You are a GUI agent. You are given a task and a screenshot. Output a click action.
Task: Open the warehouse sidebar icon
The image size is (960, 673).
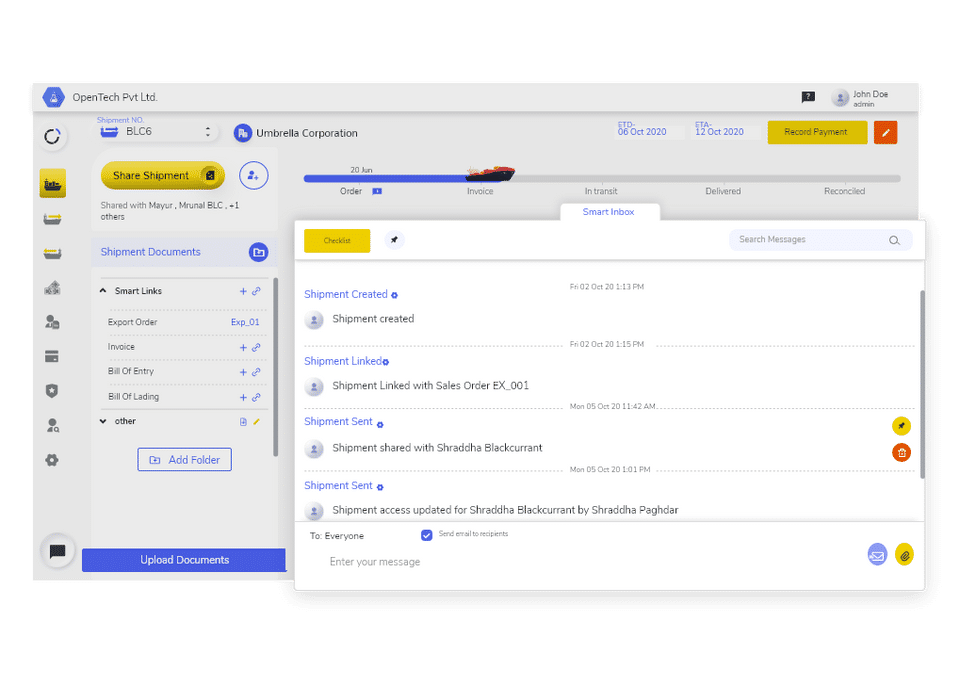coord(52,287)
